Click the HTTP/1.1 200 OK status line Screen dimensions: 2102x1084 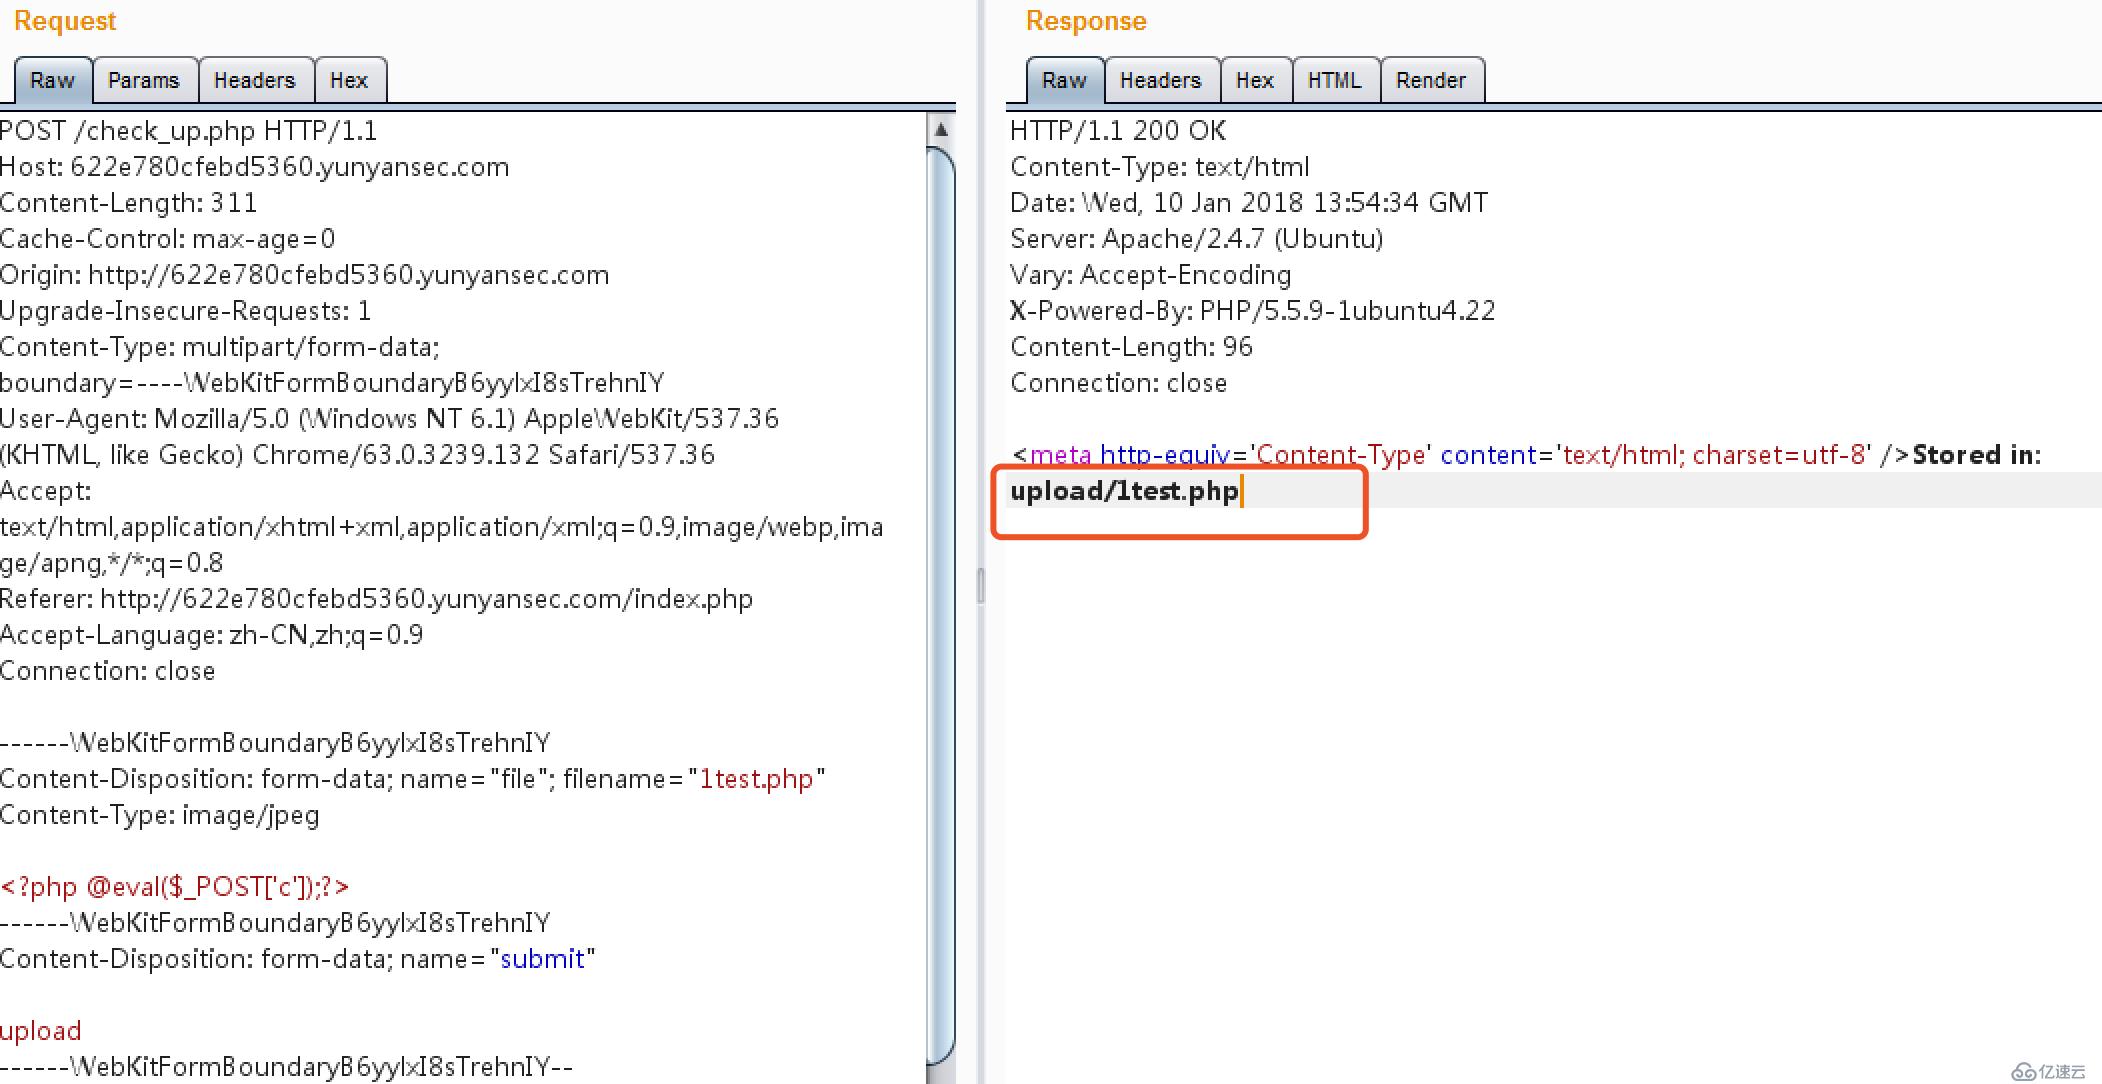click(1118, 131)
